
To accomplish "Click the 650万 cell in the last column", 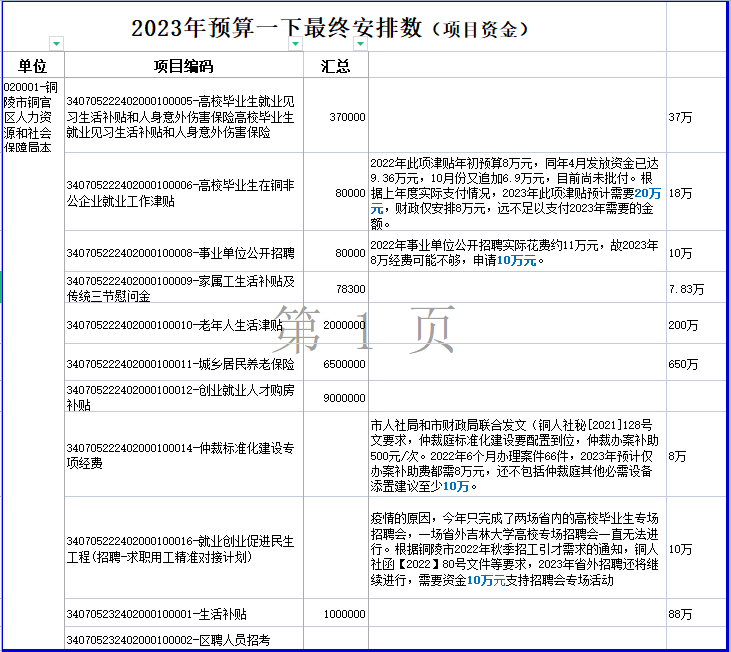I will pos(696,364).
